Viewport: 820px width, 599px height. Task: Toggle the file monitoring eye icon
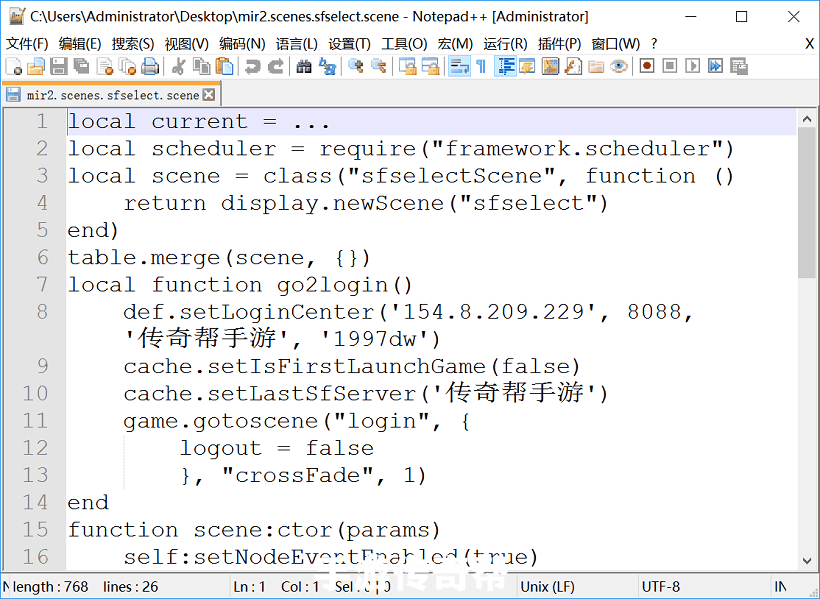(x=619, y=67)
